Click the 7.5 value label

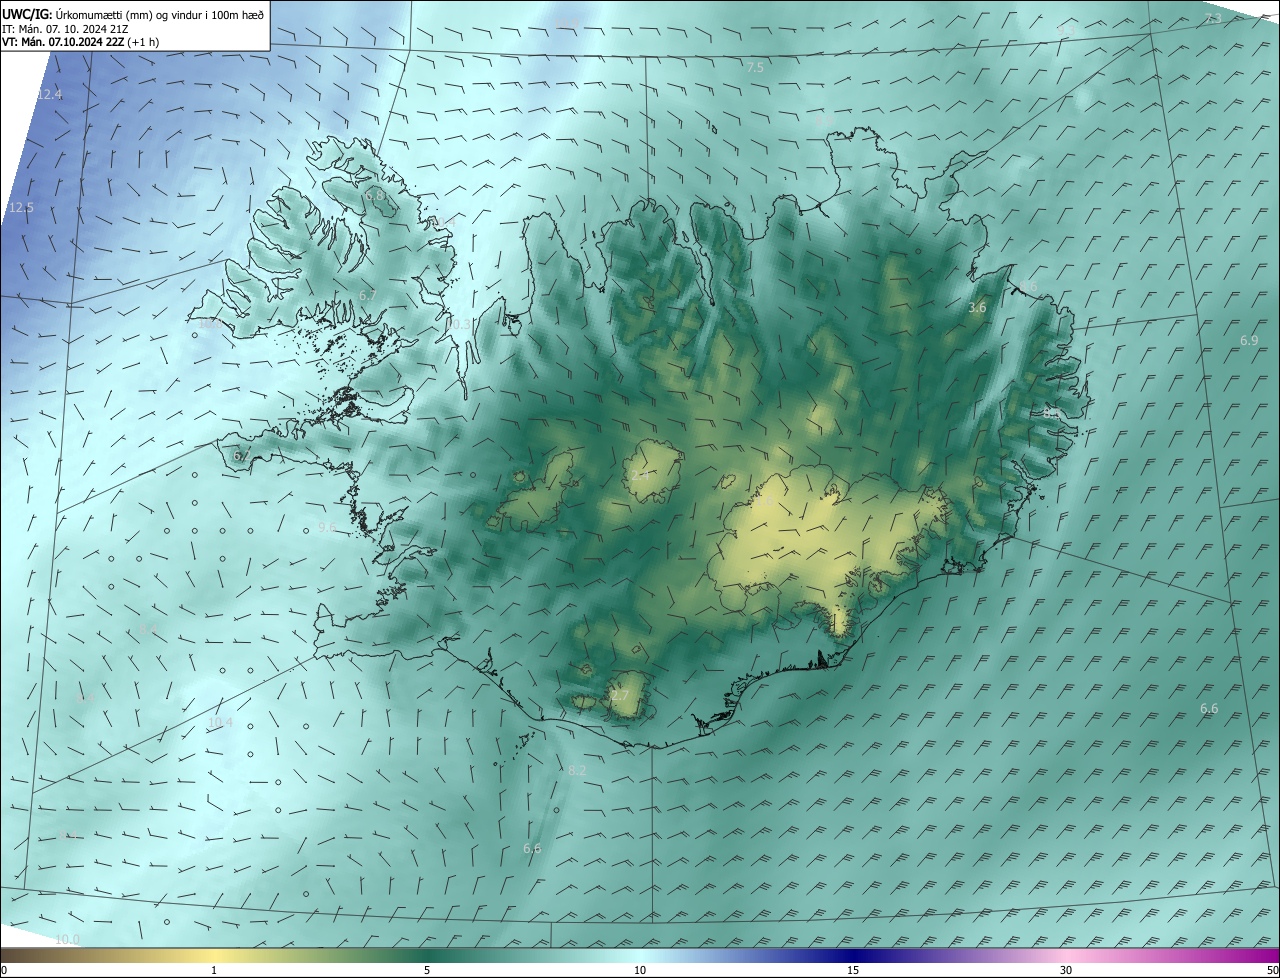(755, 67)
